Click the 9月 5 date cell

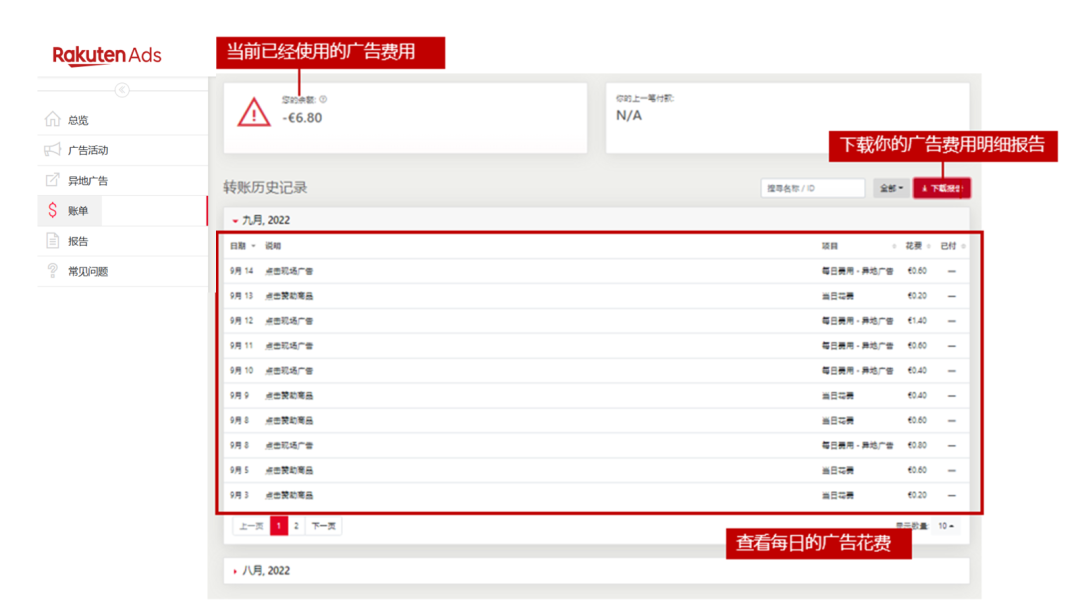click(x=239, y=470)
